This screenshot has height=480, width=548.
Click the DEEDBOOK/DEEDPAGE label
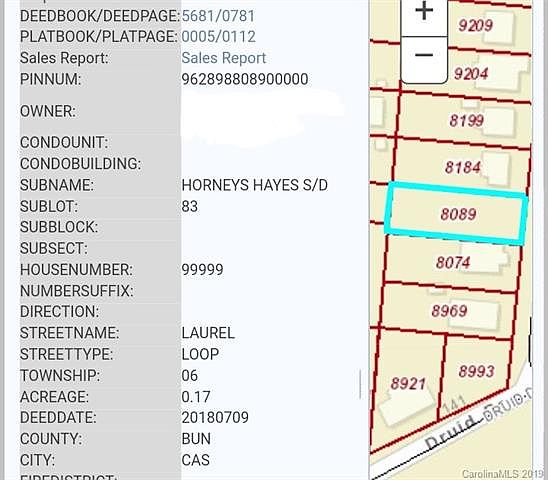pos(100,16)
